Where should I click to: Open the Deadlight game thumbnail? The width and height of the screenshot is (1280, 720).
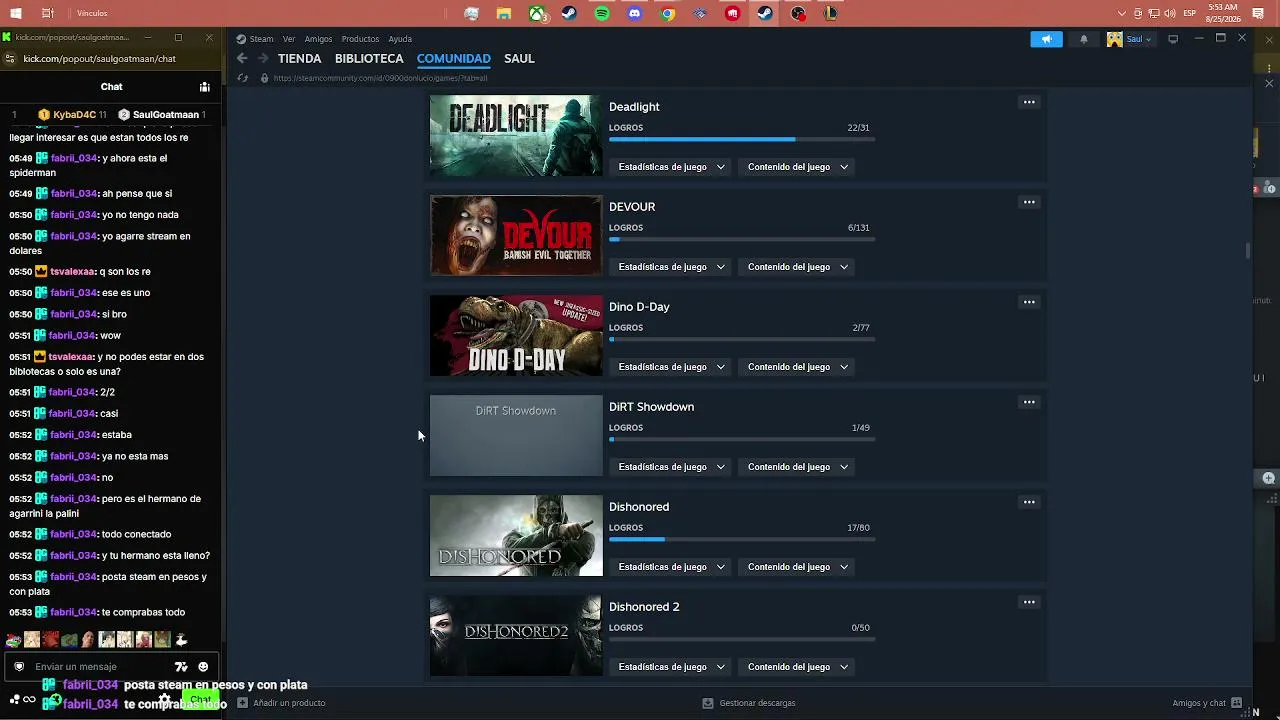(516, 135)
